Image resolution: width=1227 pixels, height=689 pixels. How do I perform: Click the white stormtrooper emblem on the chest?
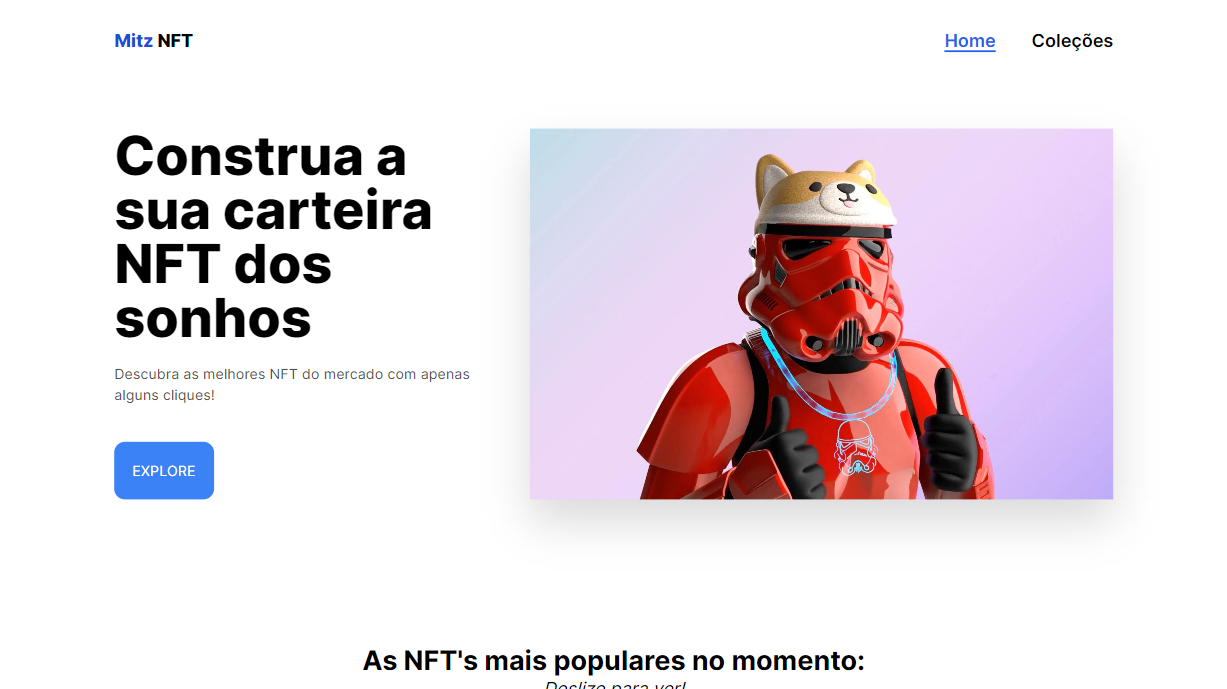856,447
